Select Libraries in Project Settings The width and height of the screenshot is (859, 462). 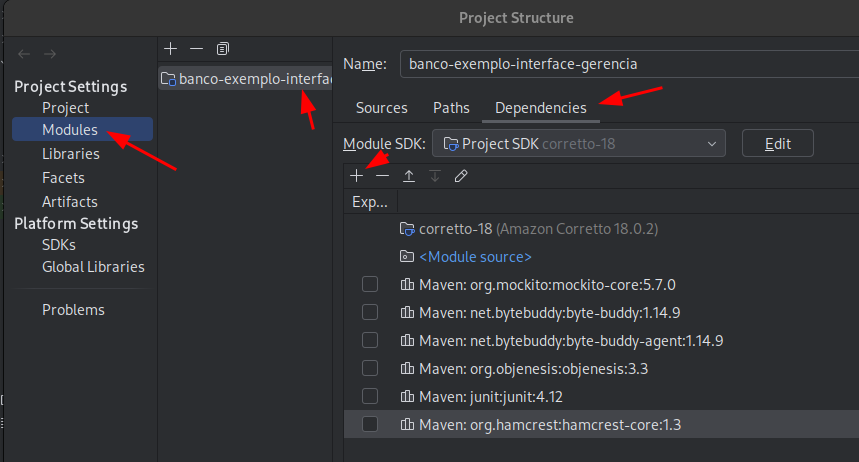click(x=71, y=154)
